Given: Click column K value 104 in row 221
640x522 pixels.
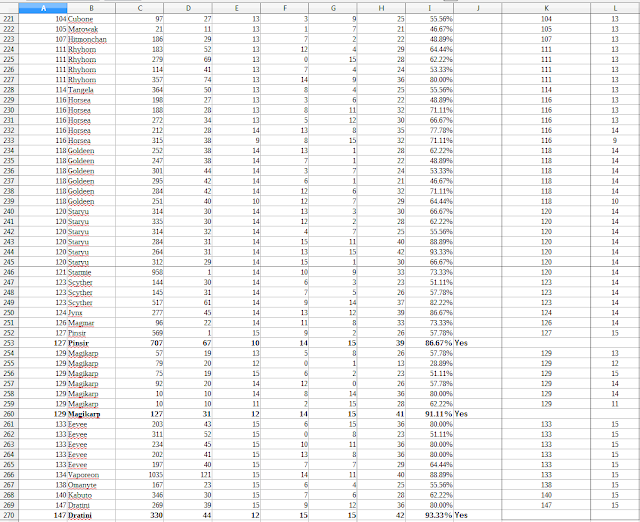Looking at the screenshot, I should pos(546,19).
